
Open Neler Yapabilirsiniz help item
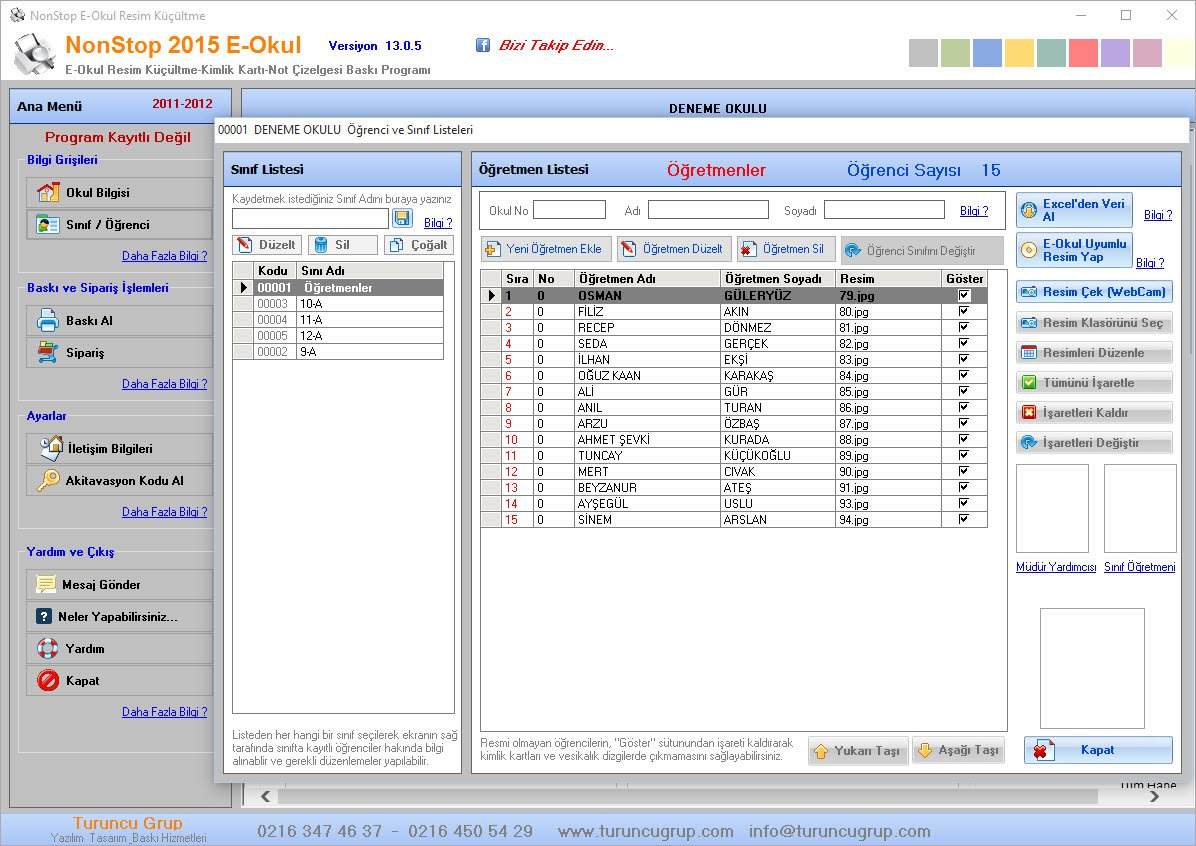coord(120,616)
